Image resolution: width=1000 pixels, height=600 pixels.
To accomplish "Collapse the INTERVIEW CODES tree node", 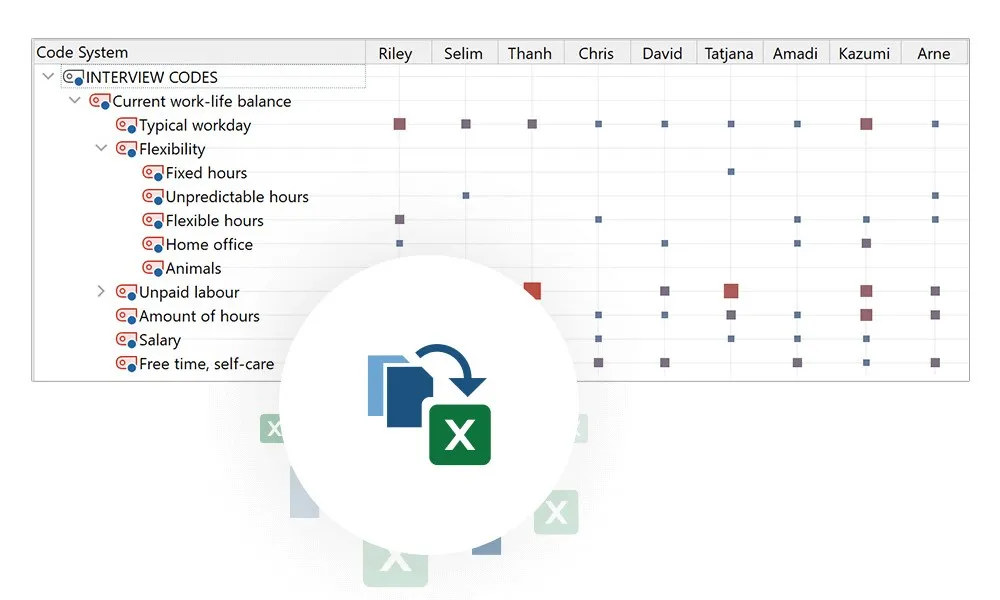I will [48, 77].
